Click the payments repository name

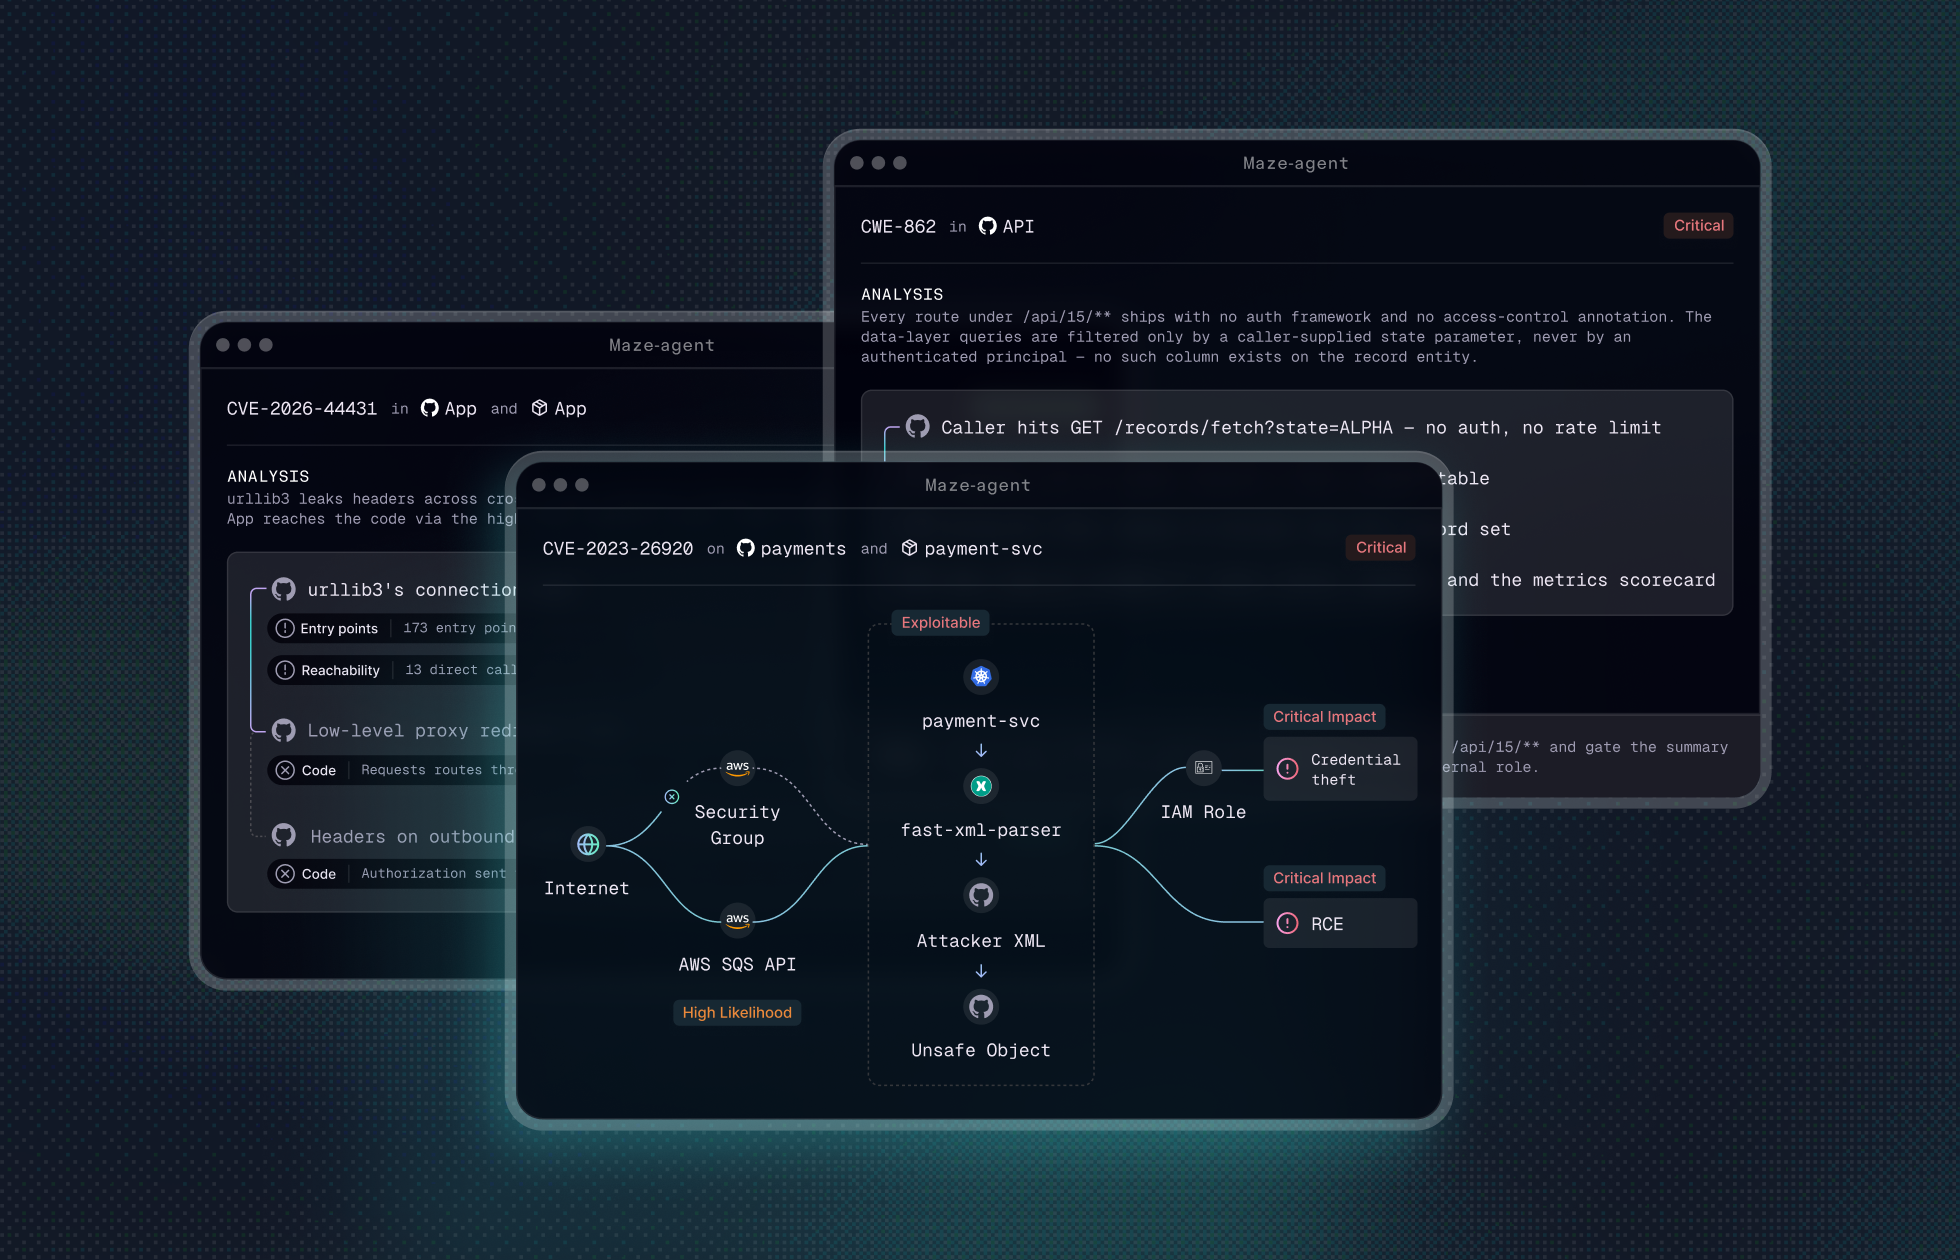tap(803, 548)
